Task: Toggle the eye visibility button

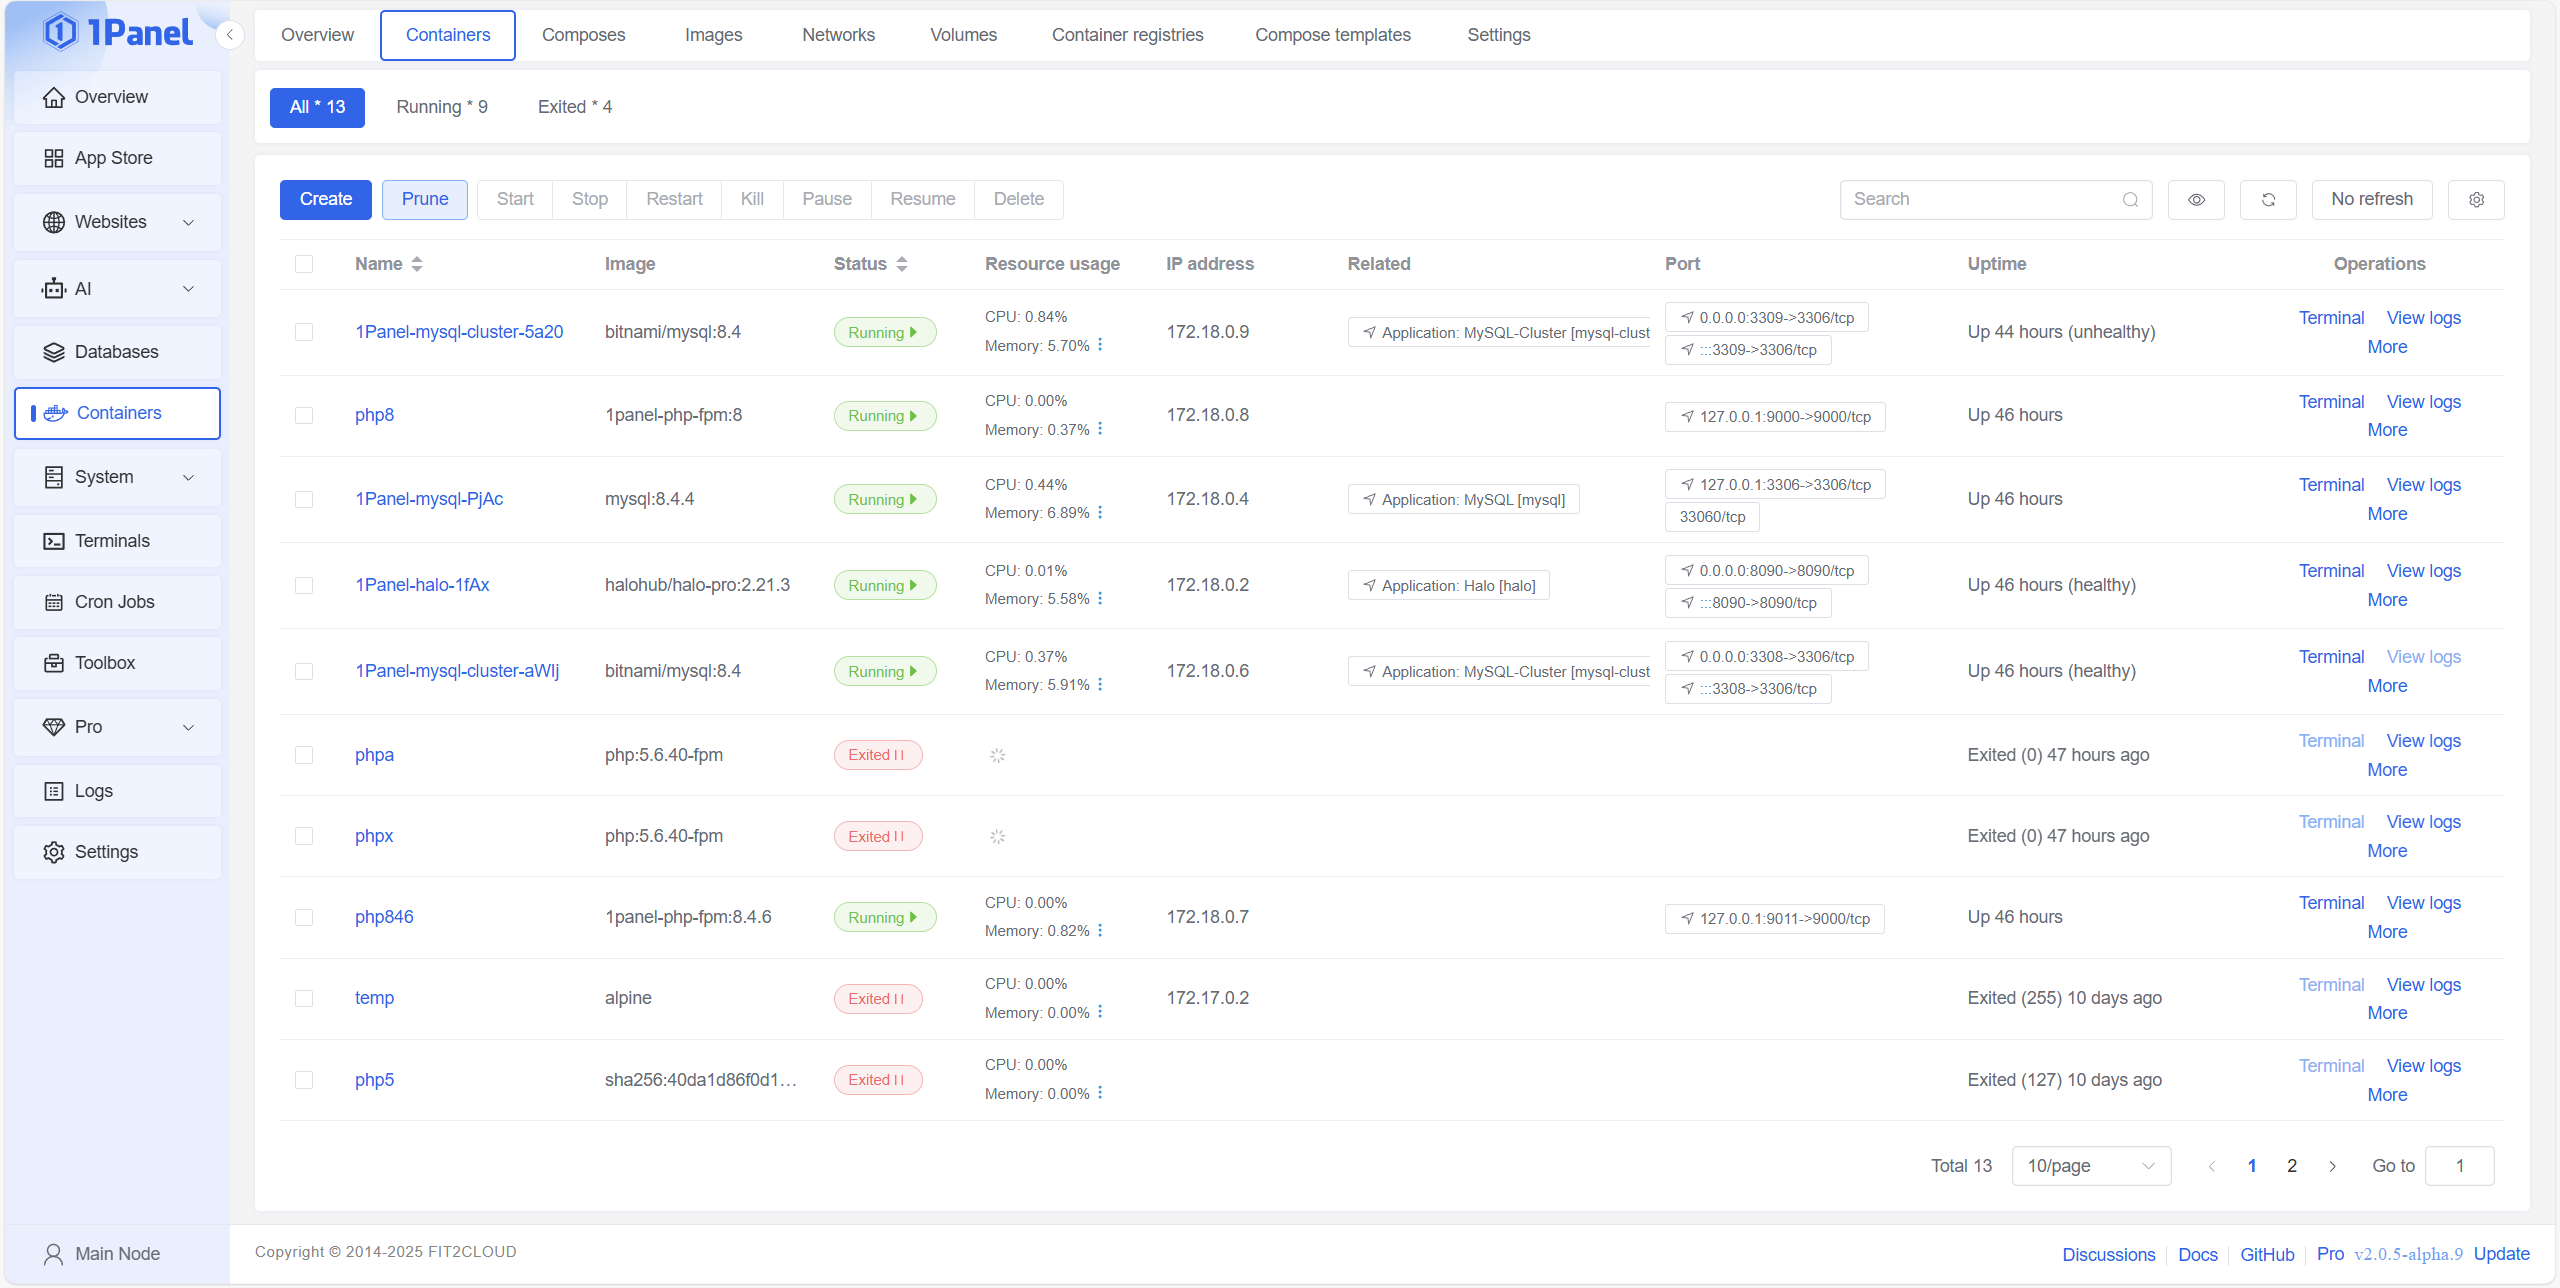Action: pos(2196,199)
